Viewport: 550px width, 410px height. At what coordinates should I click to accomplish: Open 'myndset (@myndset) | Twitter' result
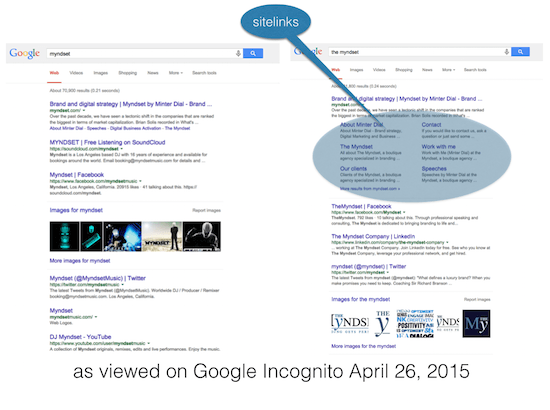click(369, 267)
